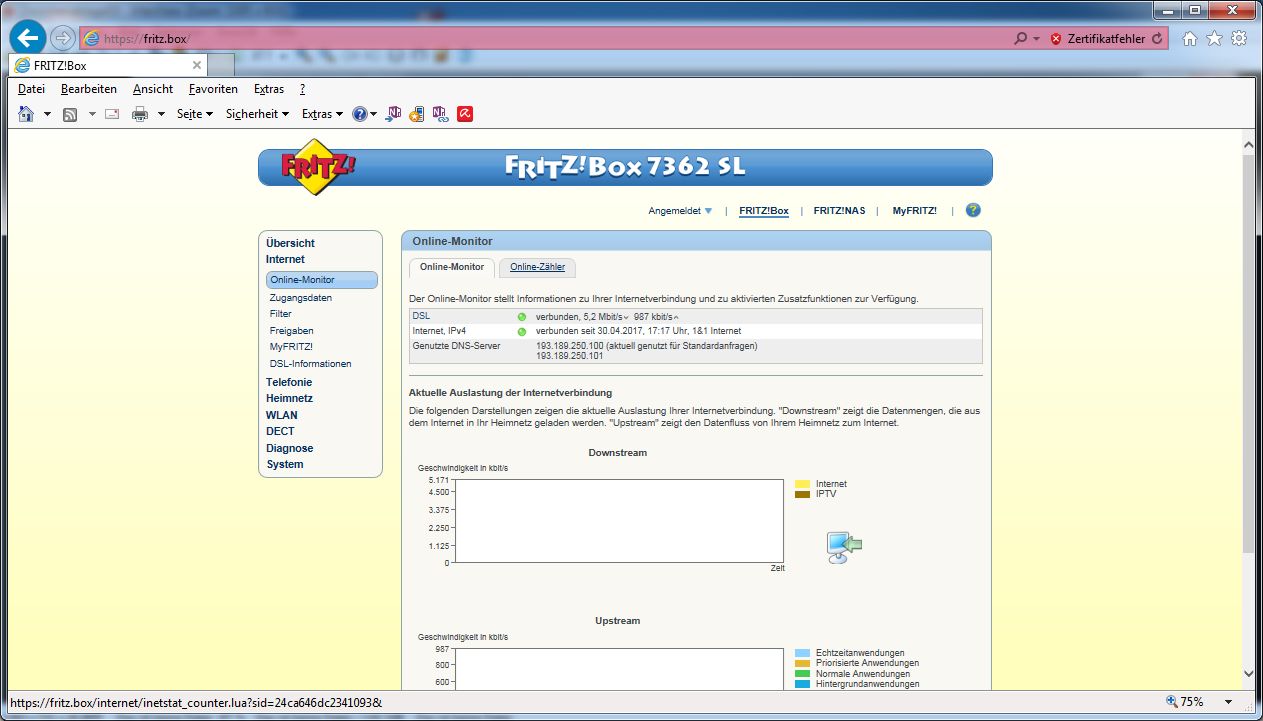Close the FRITZ!Box browser tab

(197, 65)
